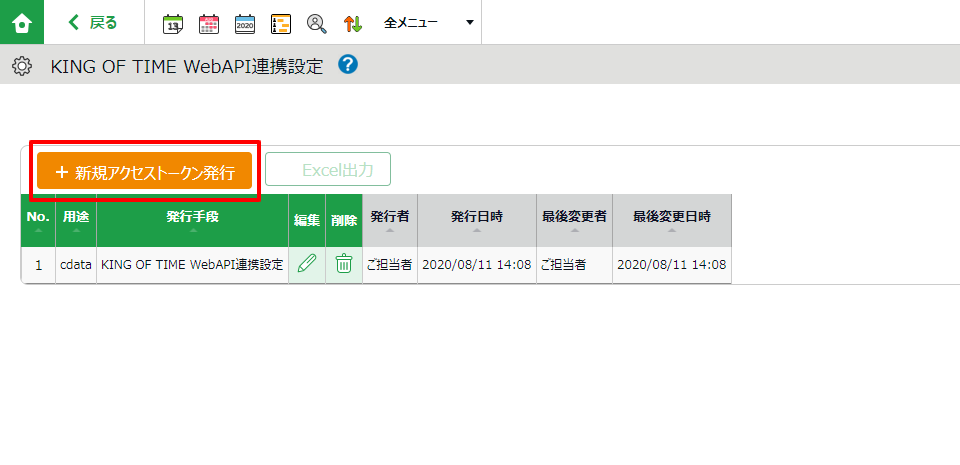
Task: Select the ご担当者 cell under 発行者
Action: pyautogui.click(x=390, y=265)
